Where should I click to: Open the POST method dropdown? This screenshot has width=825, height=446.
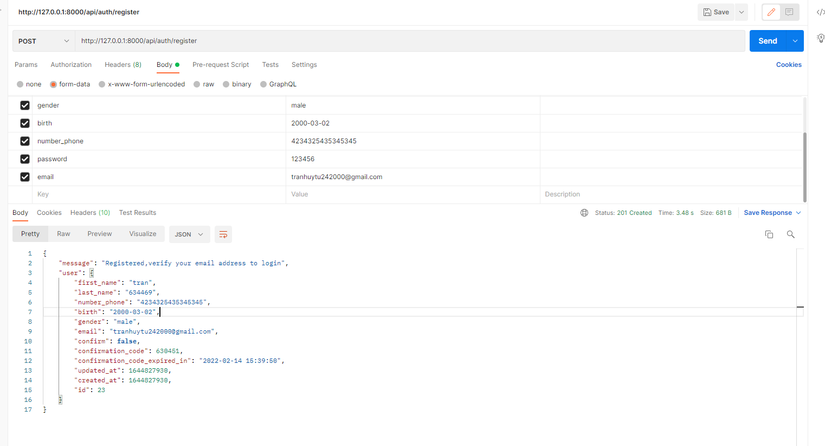pyautogui.click(x=43, y=41)
